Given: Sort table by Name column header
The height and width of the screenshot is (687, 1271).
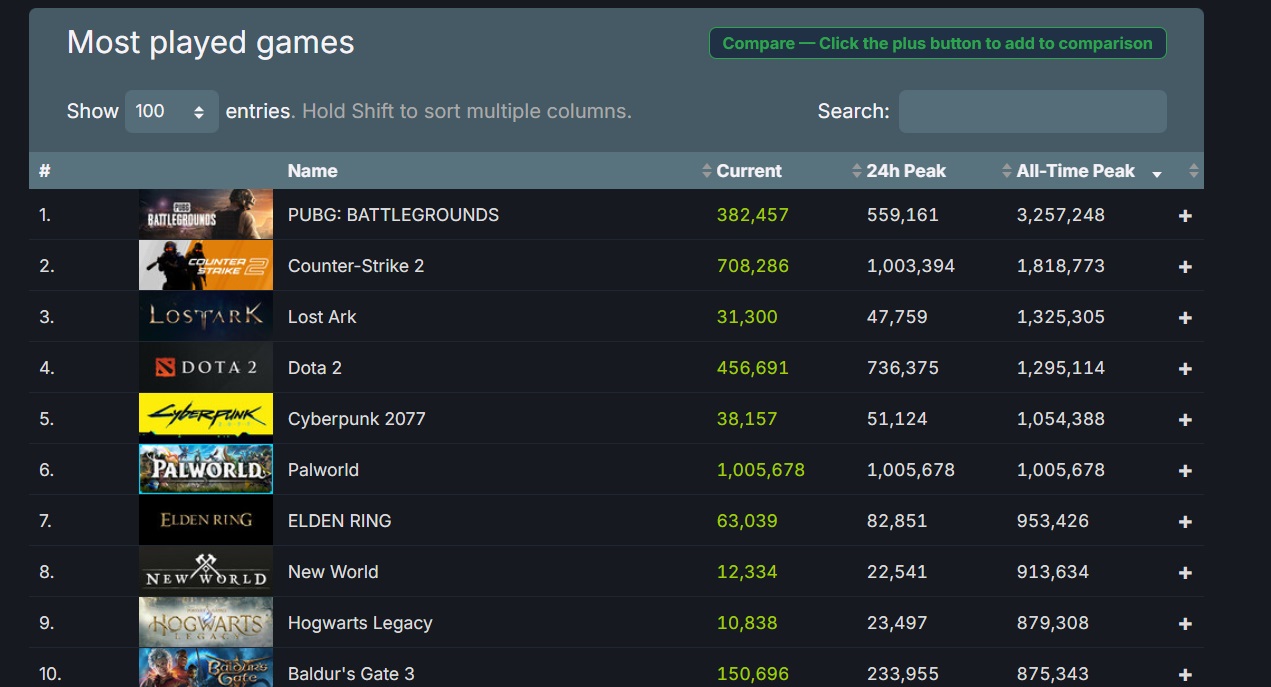Looking at the screenshot, I should [x=312, y=171].
